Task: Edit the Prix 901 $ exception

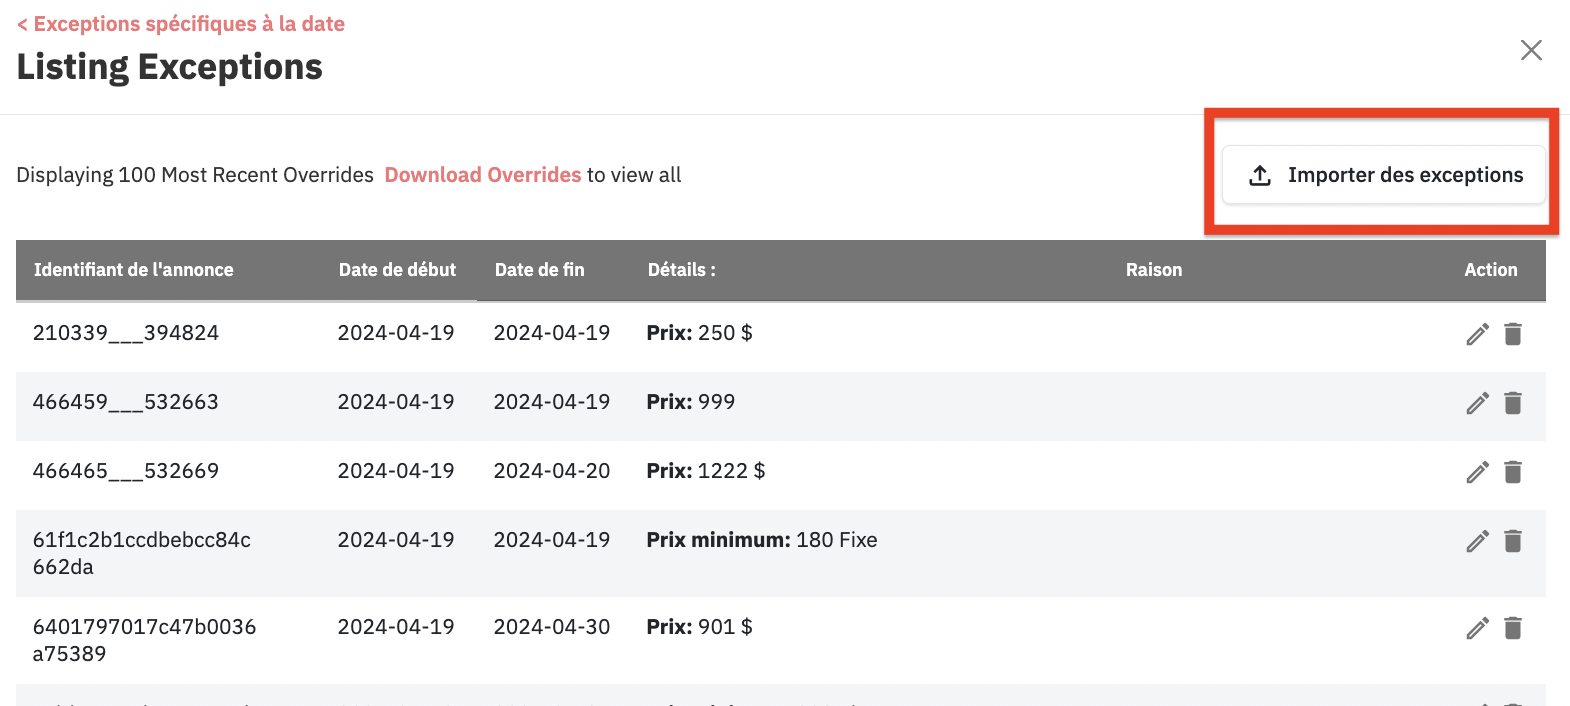Action: pyautogui.click(x=1477, y=628)
